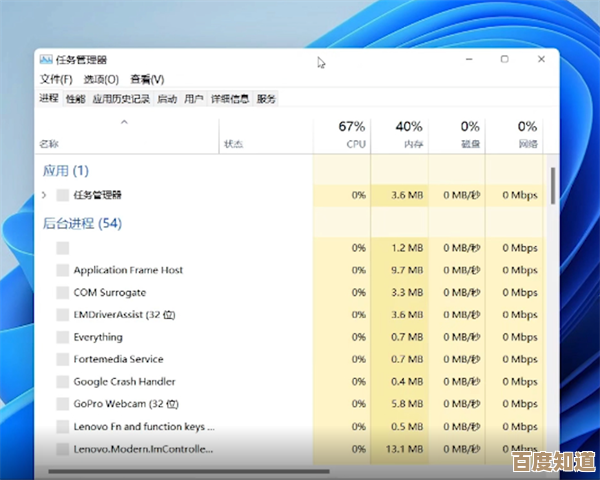600x480 pixels.
Task: Click the horizontal scrollbar at window bottom
Action: point(189,472)
